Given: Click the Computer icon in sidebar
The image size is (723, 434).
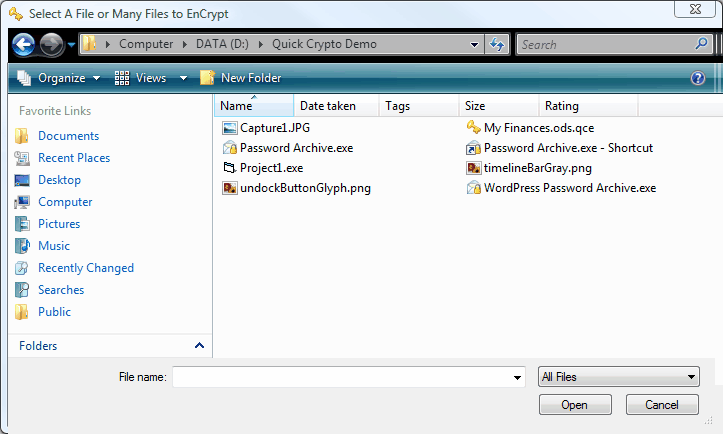Looking at the screenshot, I should (x=22, y=202).
